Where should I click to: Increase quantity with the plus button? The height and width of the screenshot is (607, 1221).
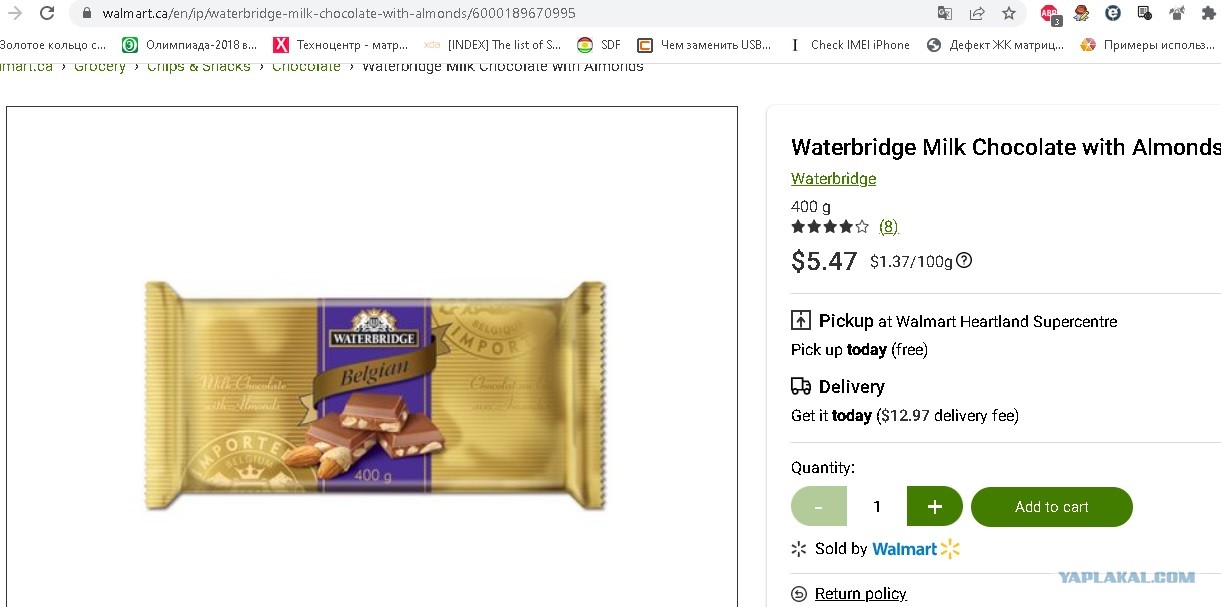935,507
